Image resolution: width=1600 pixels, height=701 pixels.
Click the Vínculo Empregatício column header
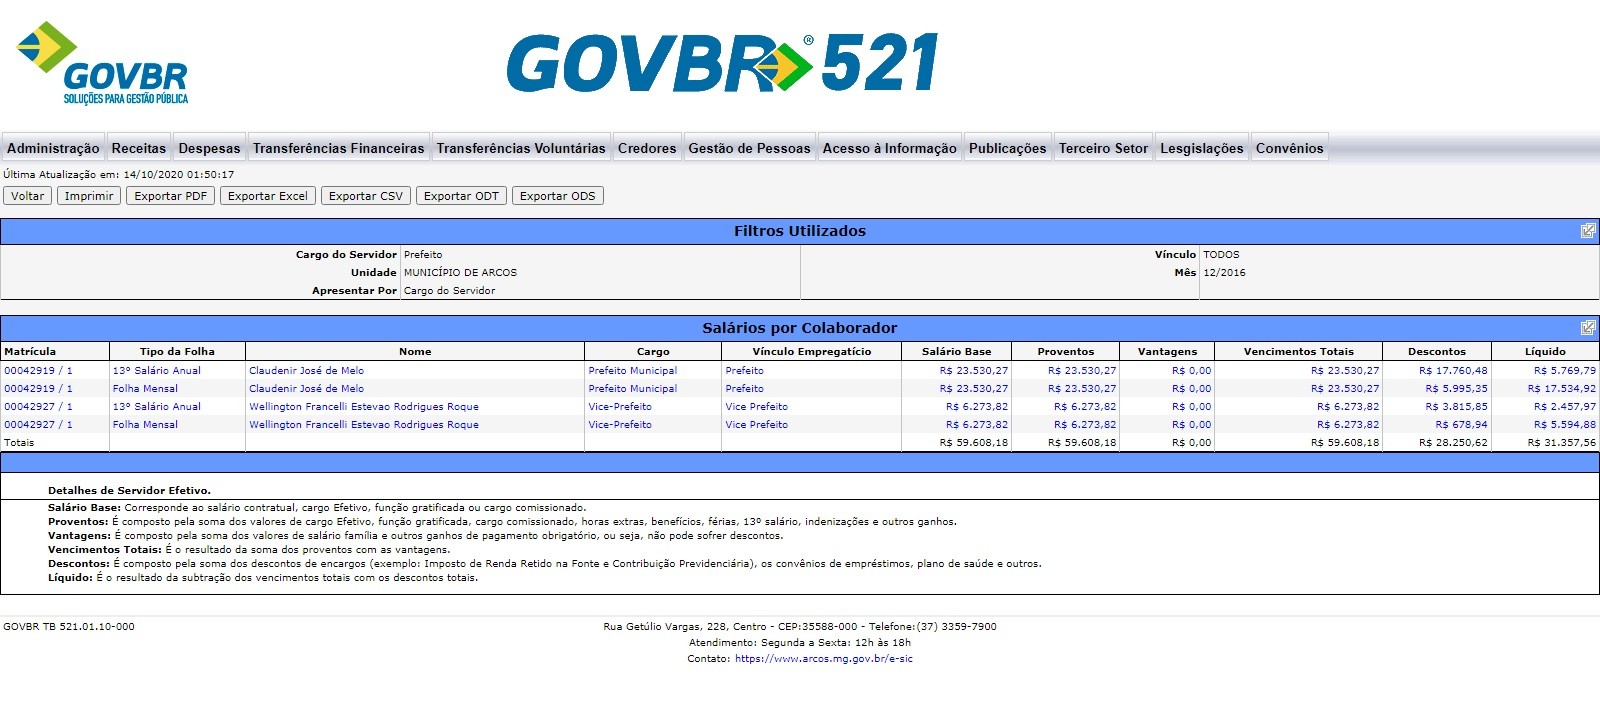click(812, 352)
